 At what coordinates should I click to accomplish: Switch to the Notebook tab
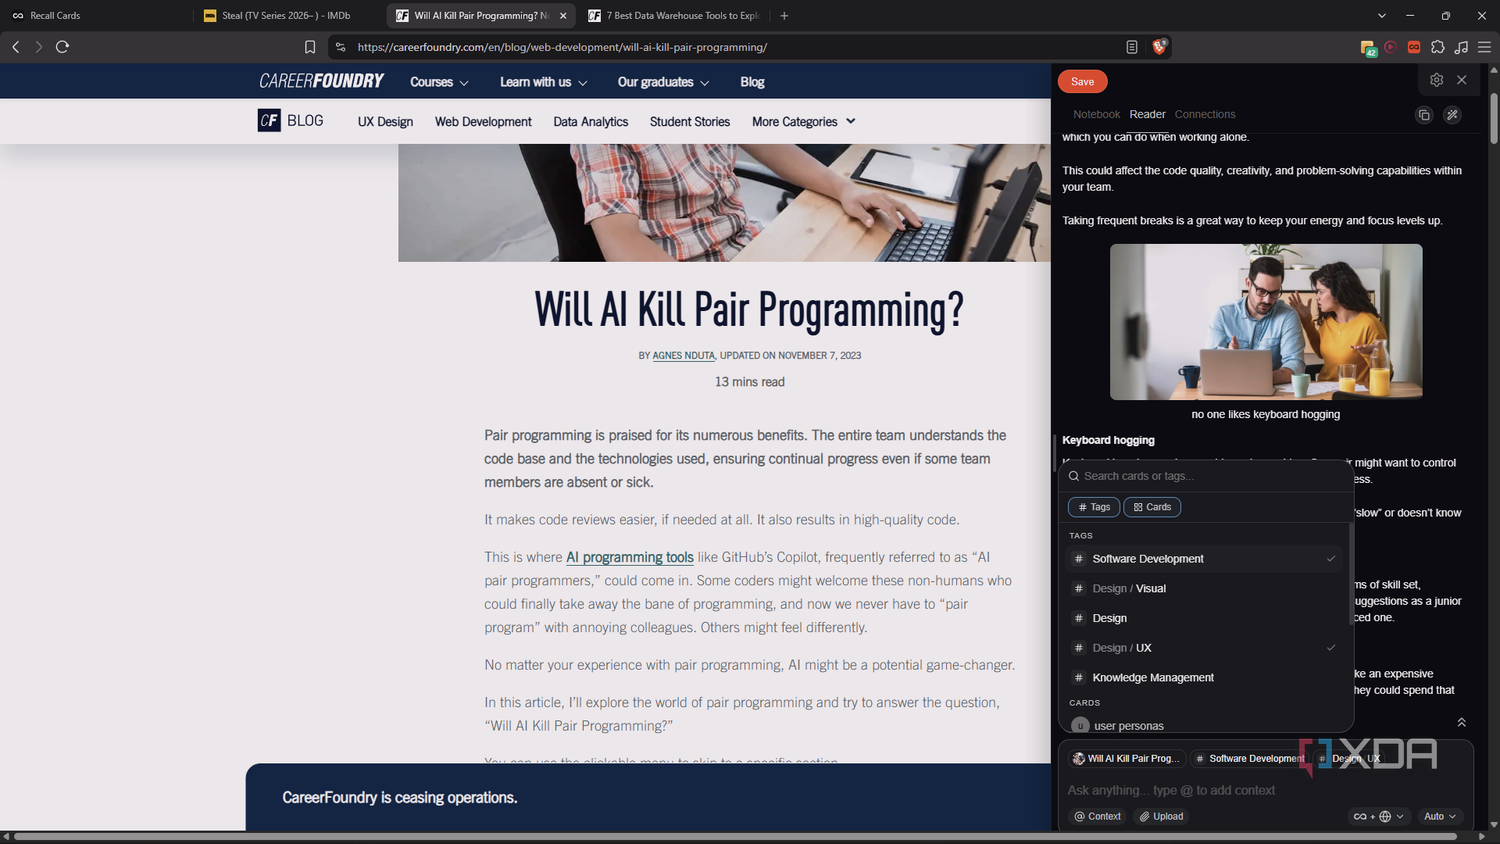click(1096, 115)
